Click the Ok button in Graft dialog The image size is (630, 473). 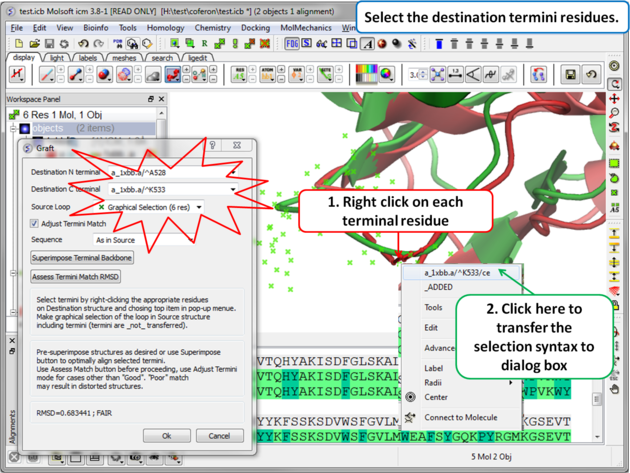[x=166, y=436]
